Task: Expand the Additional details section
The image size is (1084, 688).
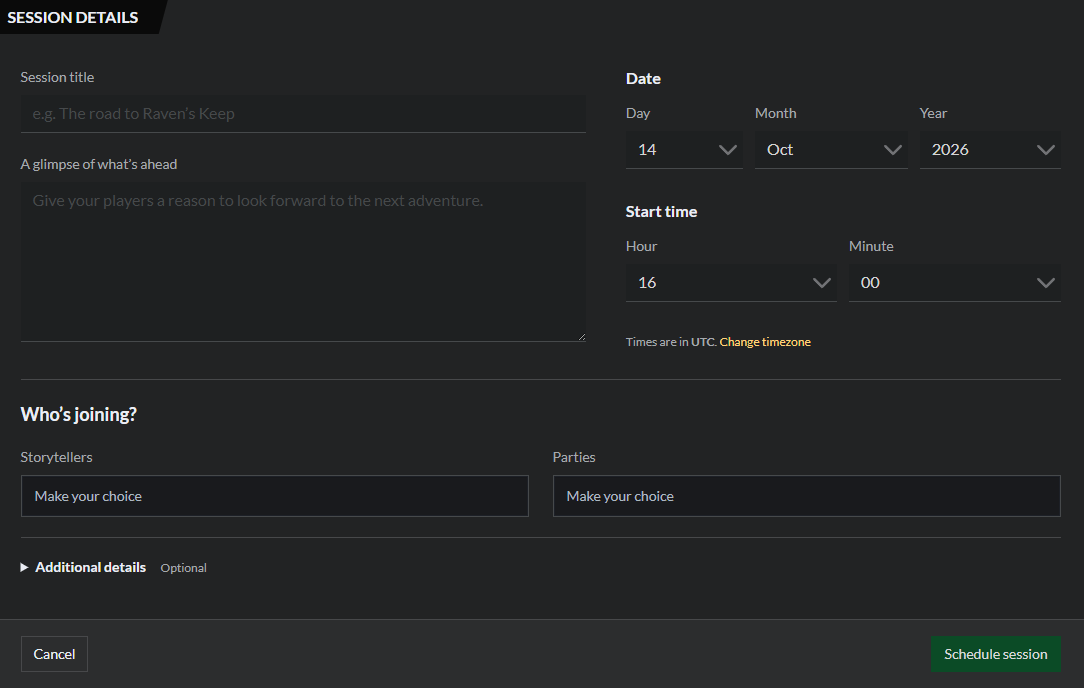Action: point(84,567)
